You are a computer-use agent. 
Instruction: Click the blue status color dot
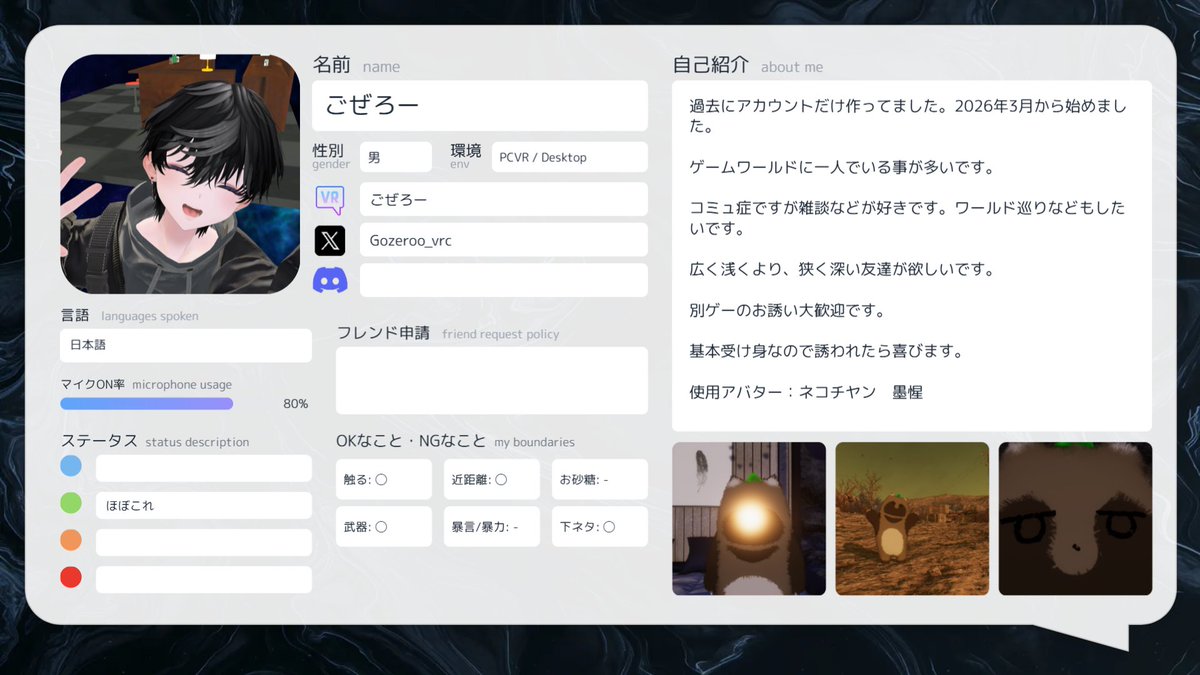coord(71,466)
